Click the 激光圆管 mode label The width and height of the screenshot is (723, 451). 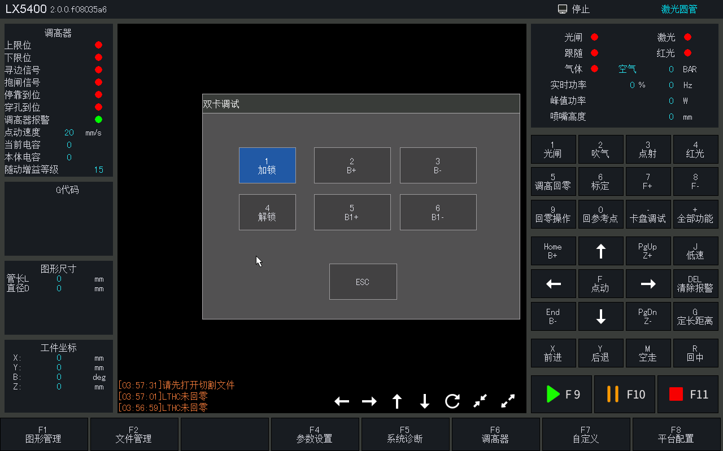tap(679, 9)
